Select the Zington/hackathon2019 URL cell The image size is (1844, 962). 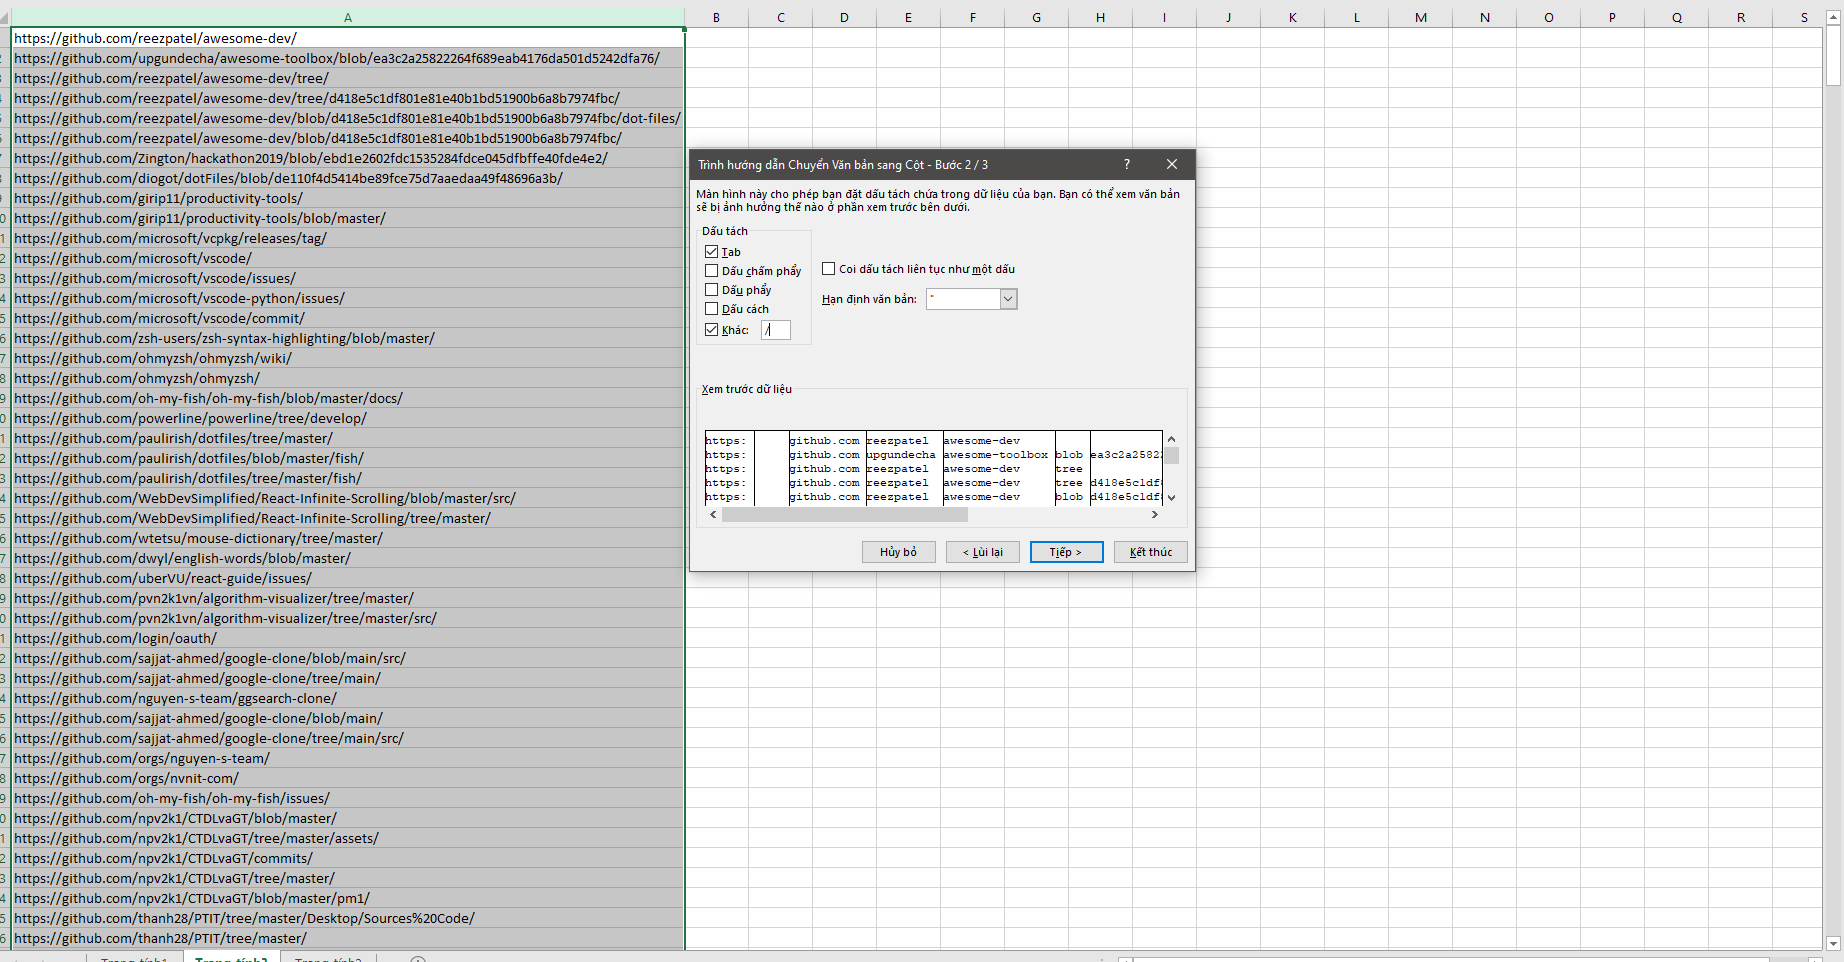click(348, 158)
